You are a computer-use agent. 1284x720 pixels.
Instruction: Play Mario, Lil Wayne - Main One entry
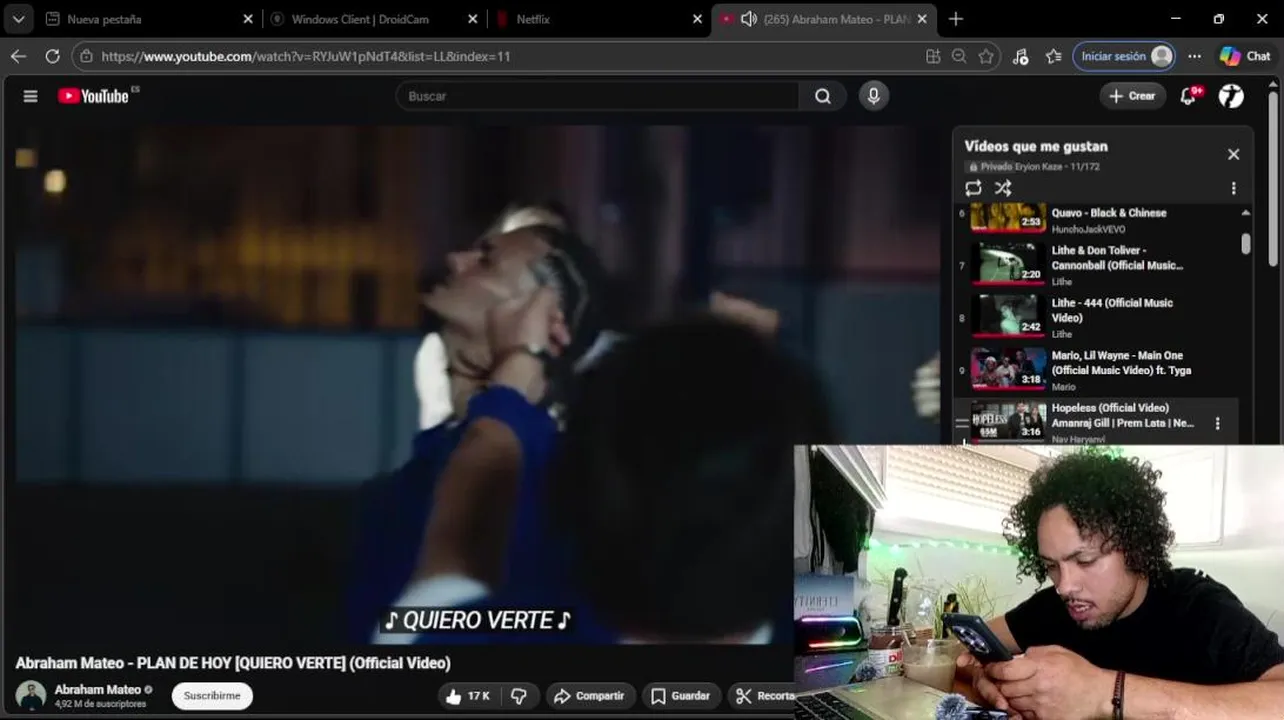coord(1097,369)
